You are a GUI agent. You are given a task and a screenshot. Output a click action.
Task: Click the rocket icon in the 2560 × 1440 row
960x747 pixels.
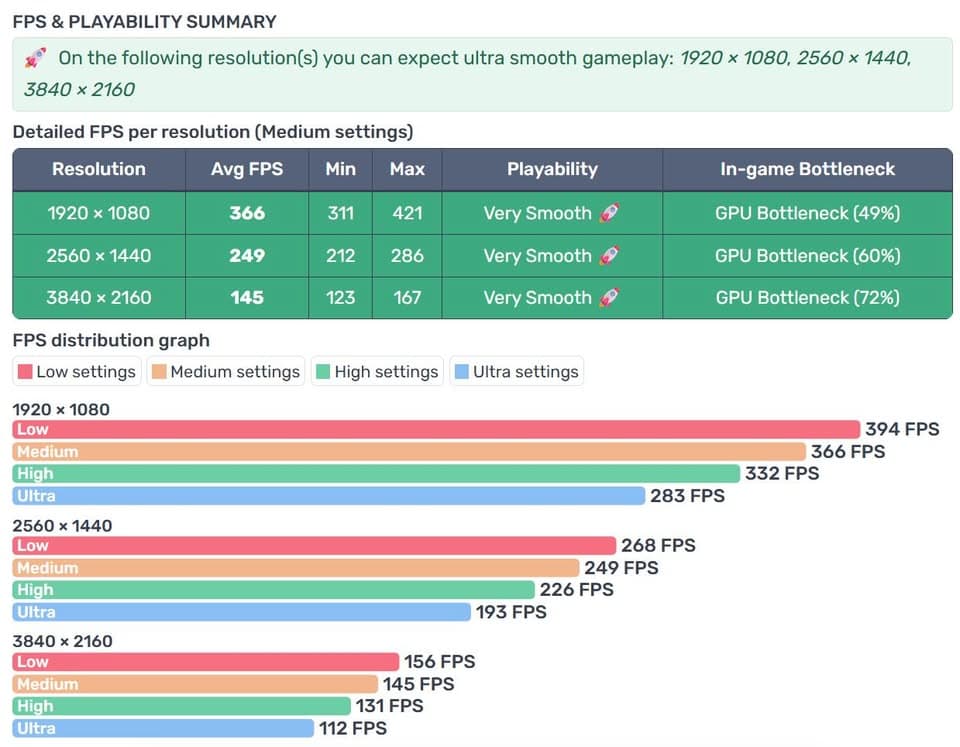click(x=609, y=255)
